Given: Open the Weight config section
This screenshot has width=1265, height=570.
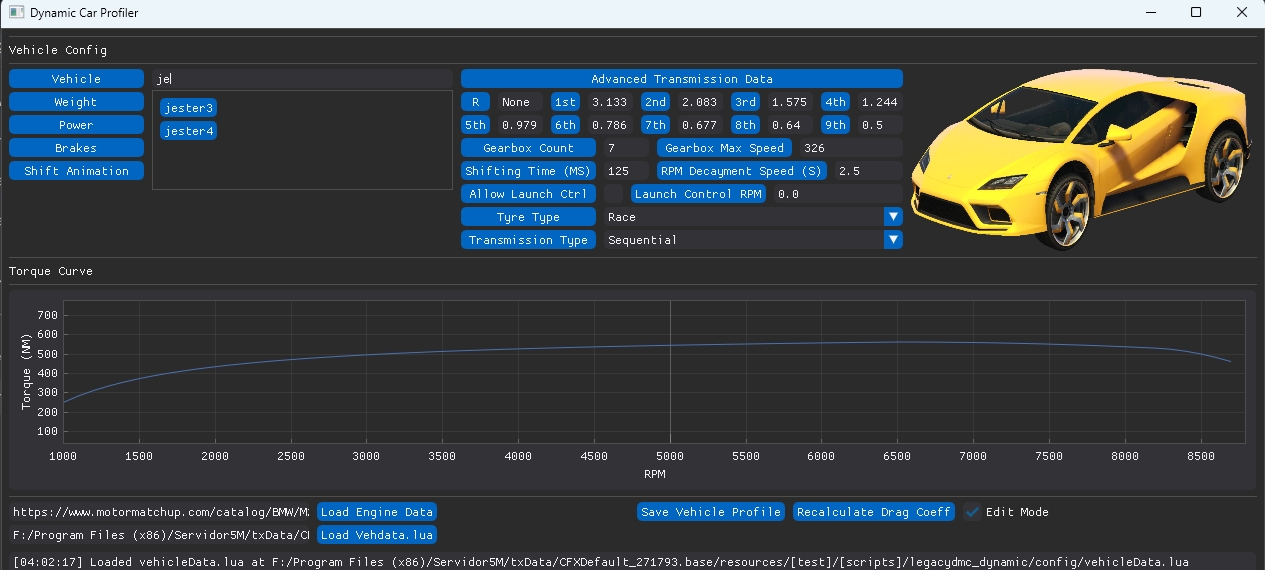Looking at the screenshot, I should (x=76, y=102).
